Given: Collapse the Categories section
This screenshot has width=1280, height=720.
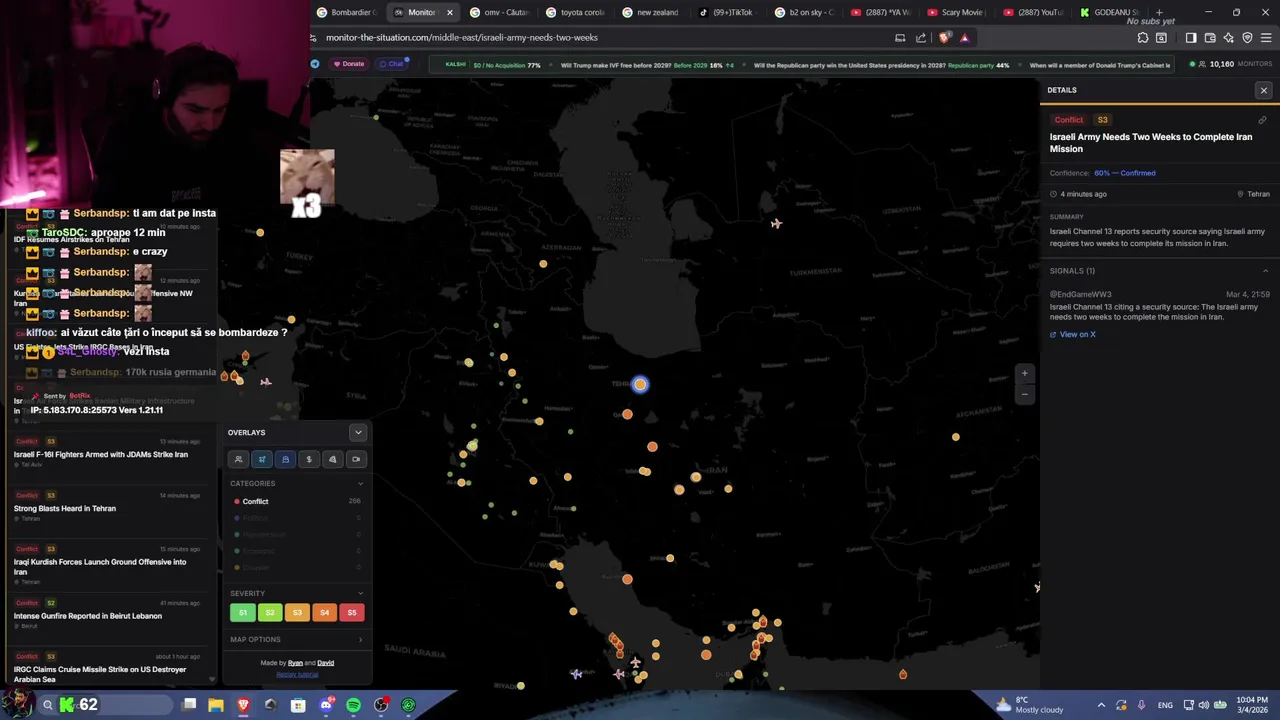Looking at the screenshot, I should (x=360, y=483).
